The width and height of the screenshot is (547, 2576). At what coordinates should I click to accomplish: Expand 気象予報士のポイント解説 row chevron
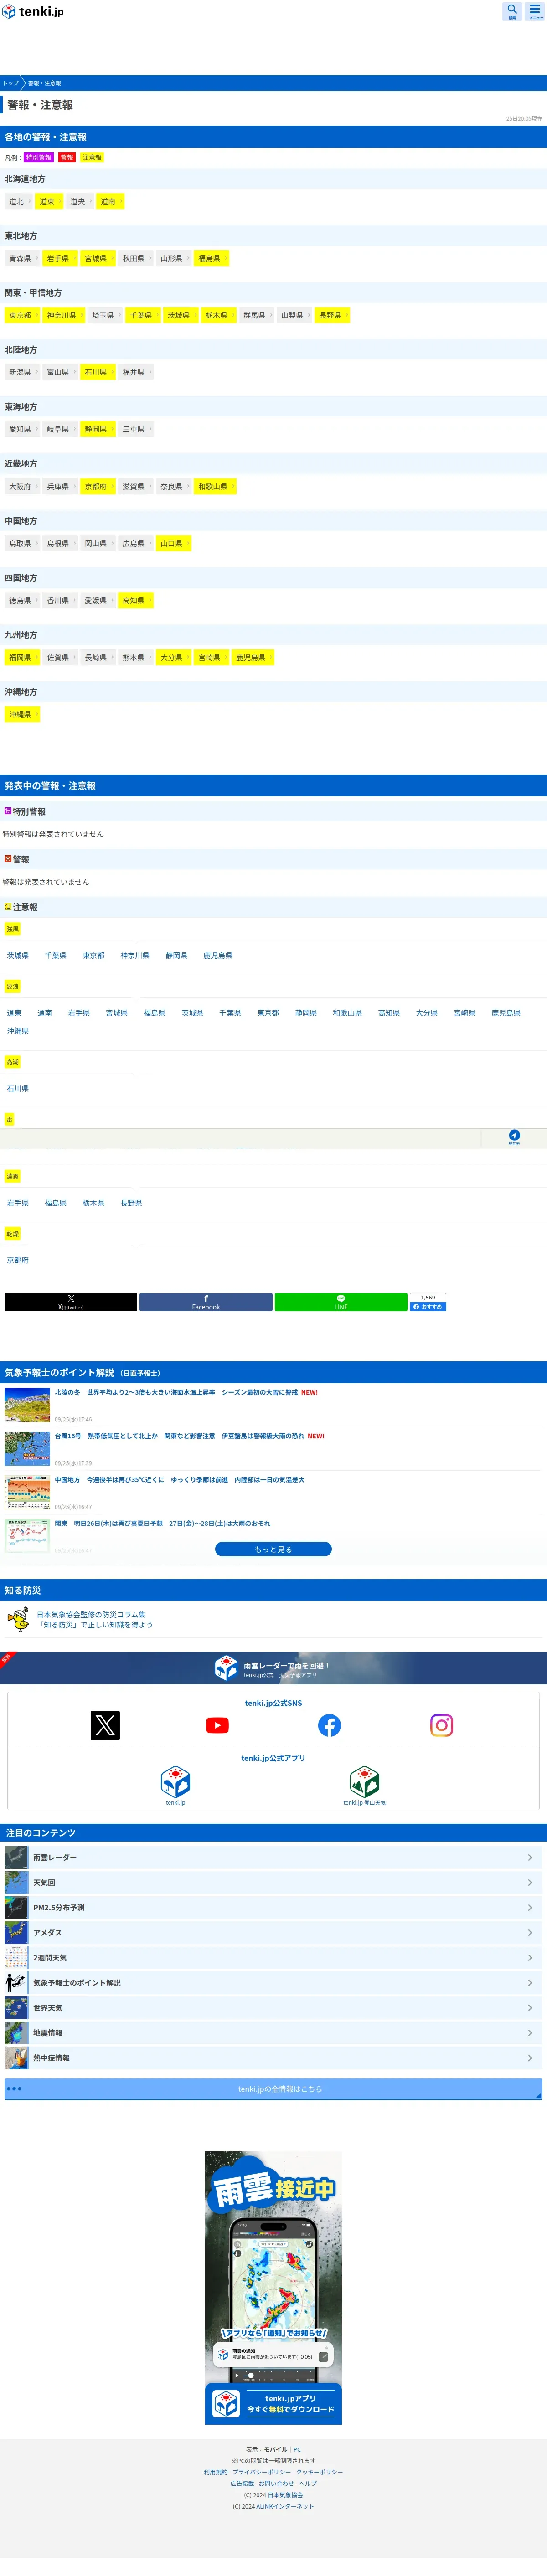click(530, 1982)
